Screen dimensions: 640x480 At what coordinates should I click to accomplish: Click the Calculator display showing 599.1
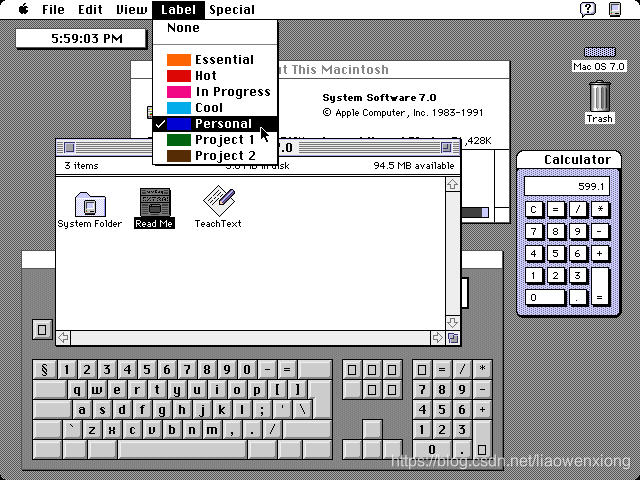click(x=567, y=186)
